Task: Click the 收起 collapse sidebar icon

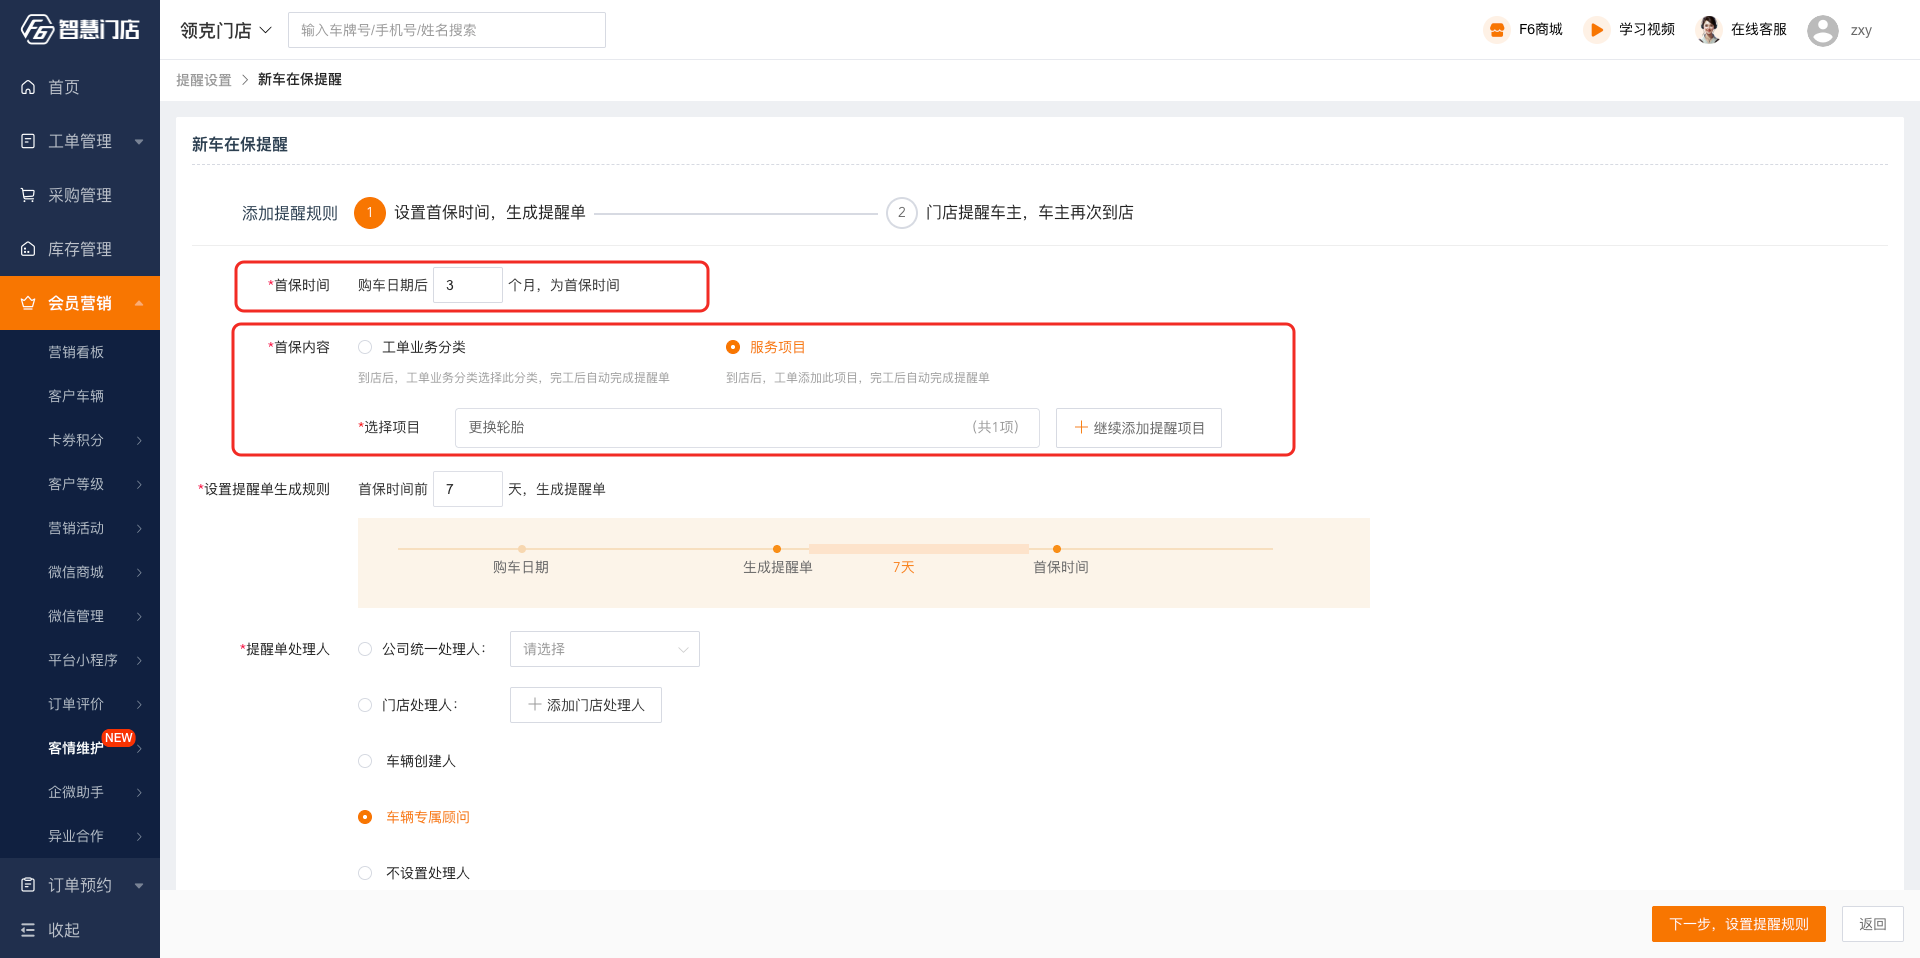Action: point(28,930)
